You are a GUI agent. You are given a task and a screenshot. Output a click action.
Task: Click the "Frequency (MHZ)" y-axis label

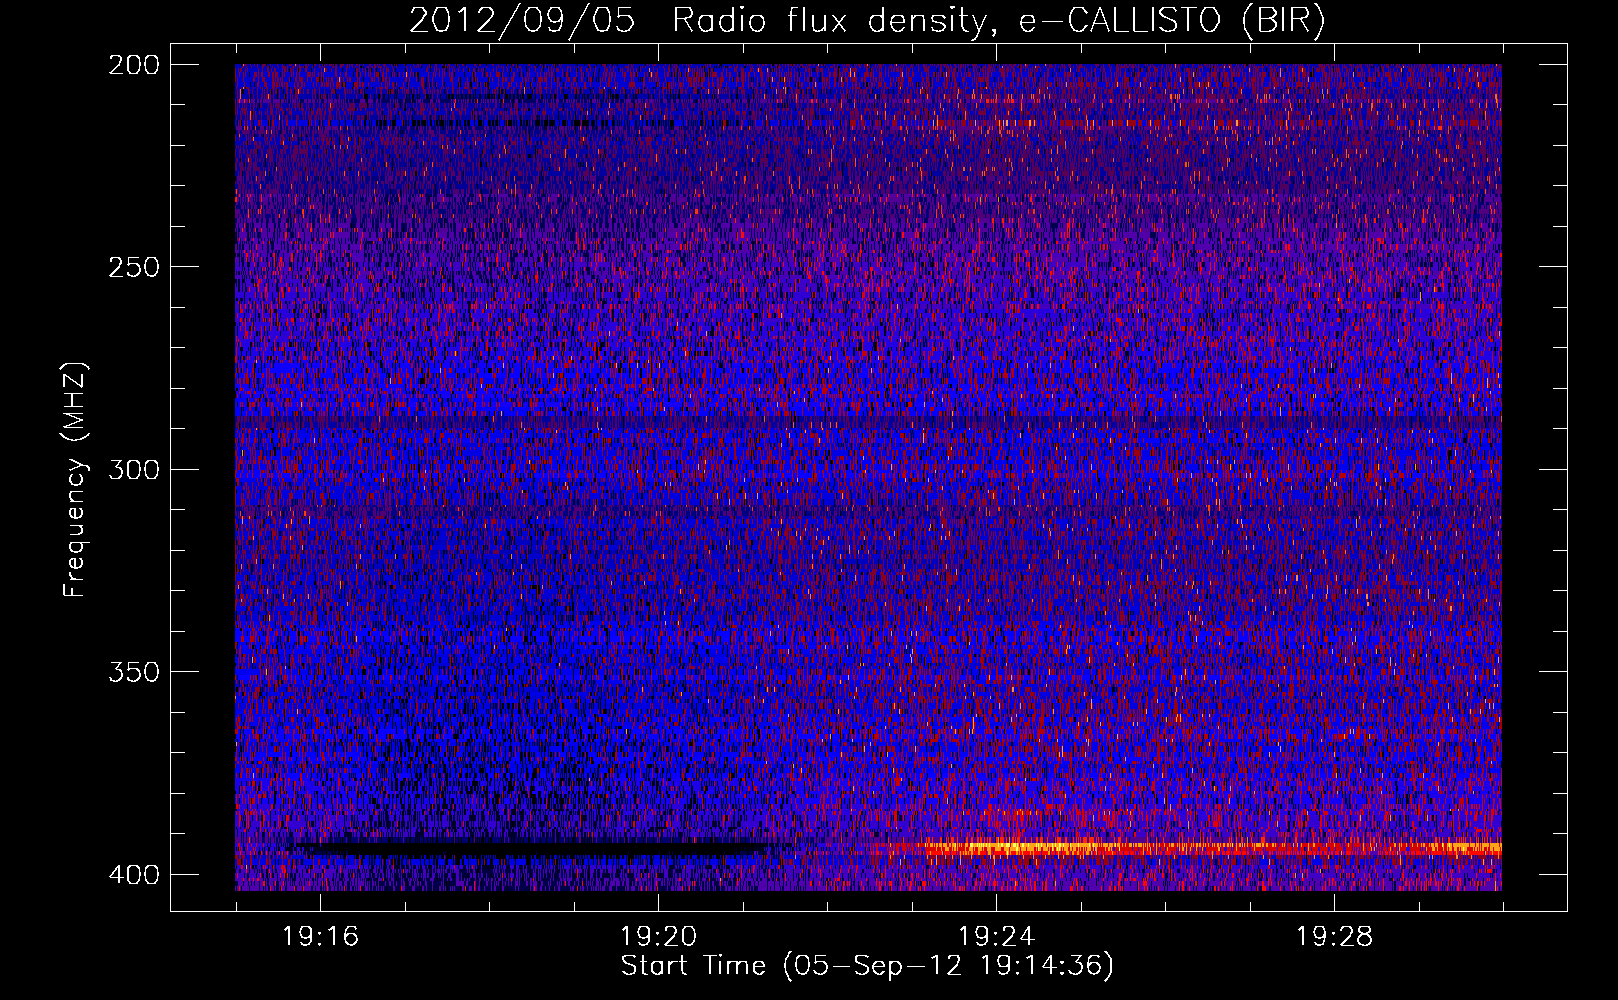[x=75, y=479]
